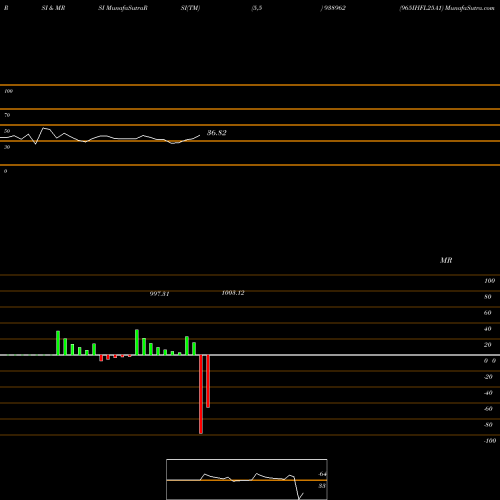This screenshot has width=500, height=500.
Task: Select the tallest red MR bar
Action: [201, 394]
